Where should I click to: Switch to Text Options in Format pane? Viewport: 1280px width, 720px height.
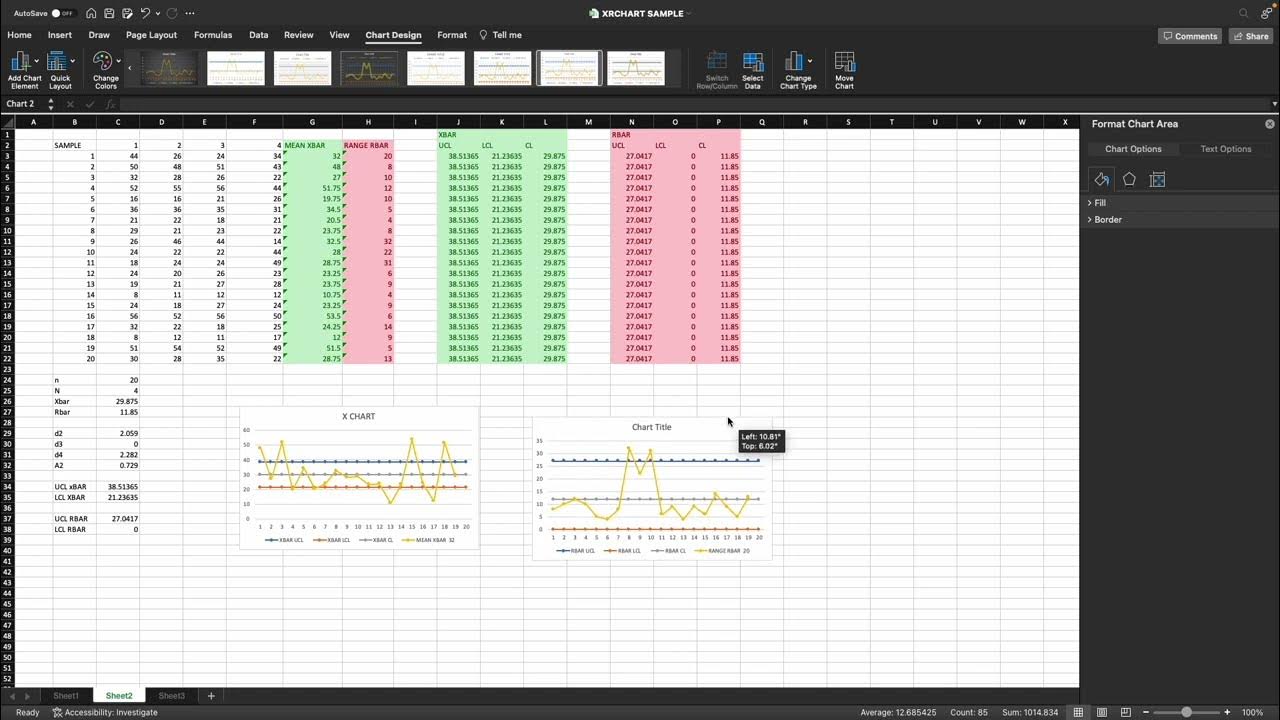1226,149
